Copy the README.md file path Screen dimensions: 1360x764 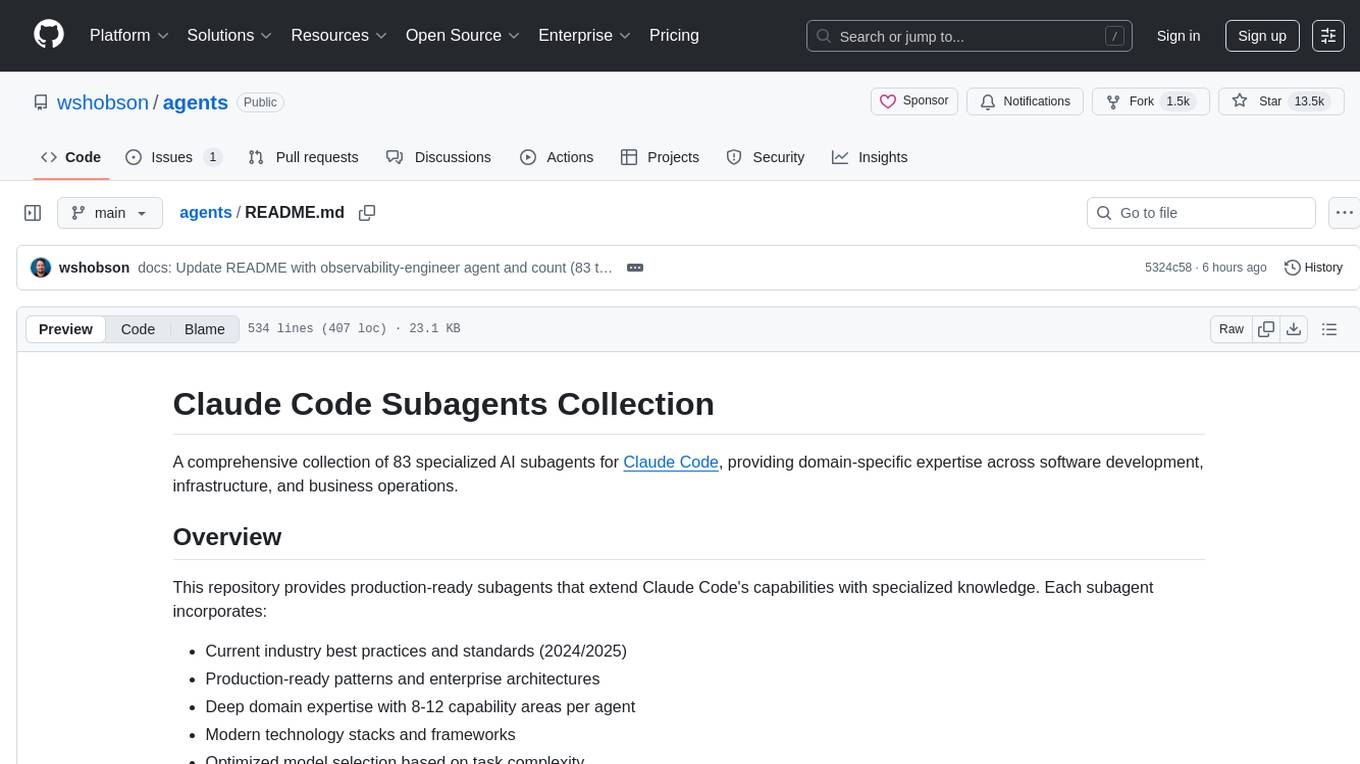coord(367,213)
